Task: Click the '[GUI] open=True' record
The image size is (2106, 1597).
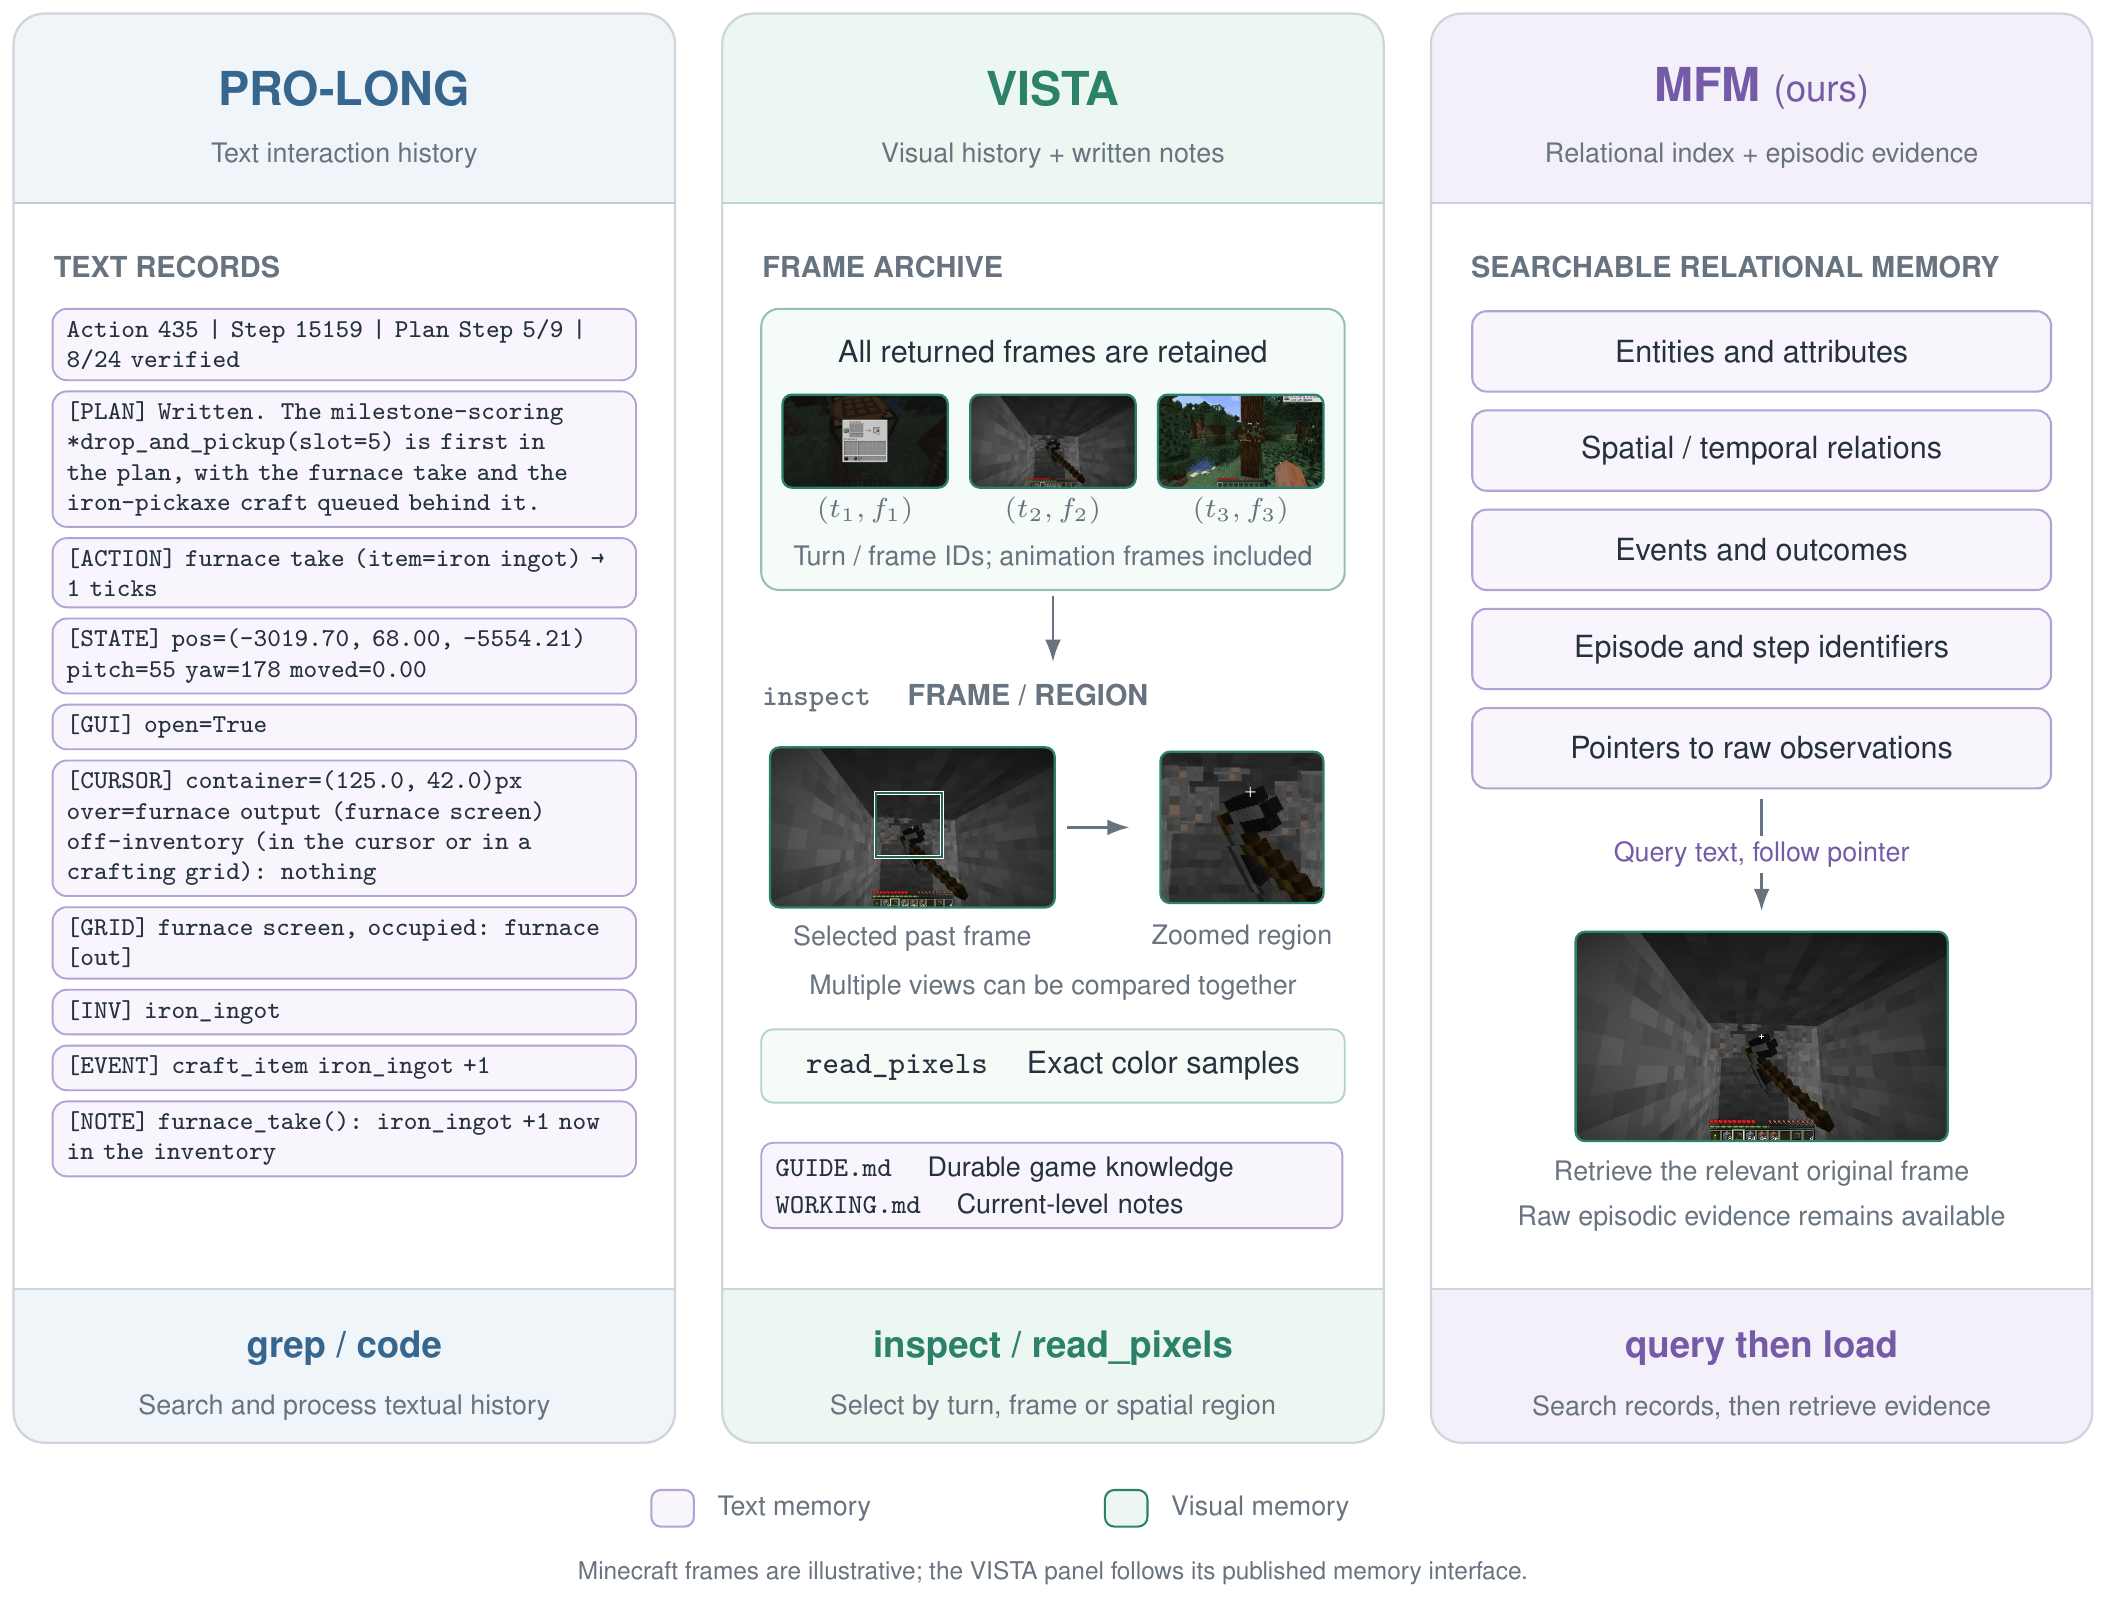Action: pyautogui.click(x=344, y=726)
